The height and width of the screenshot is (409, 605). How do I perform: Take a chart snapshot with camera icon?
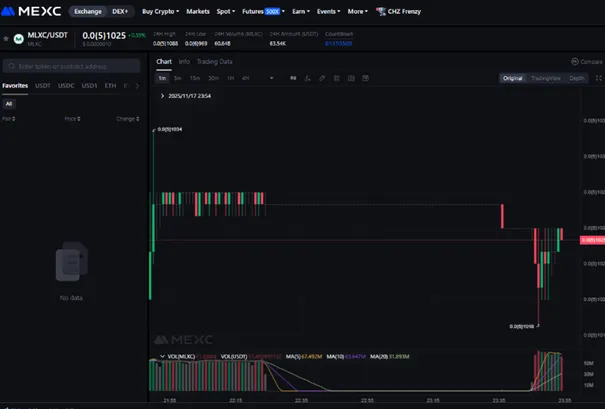tap(351, 78)
